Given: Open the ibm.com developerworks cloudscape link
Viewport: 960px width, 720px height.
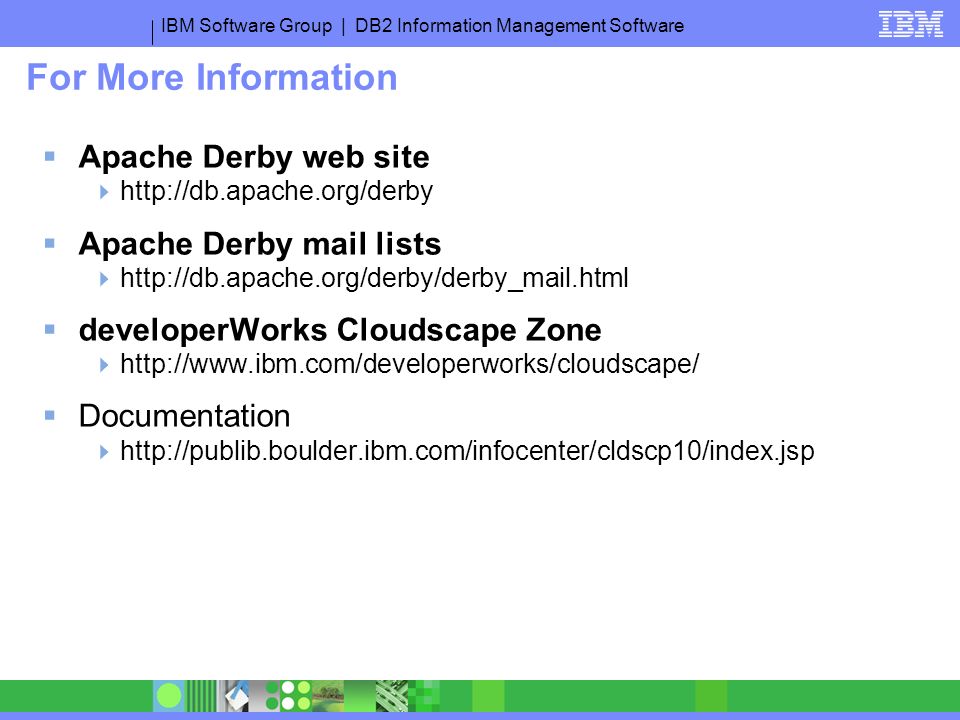Looking at the screenshot, I should pos(410,364).
